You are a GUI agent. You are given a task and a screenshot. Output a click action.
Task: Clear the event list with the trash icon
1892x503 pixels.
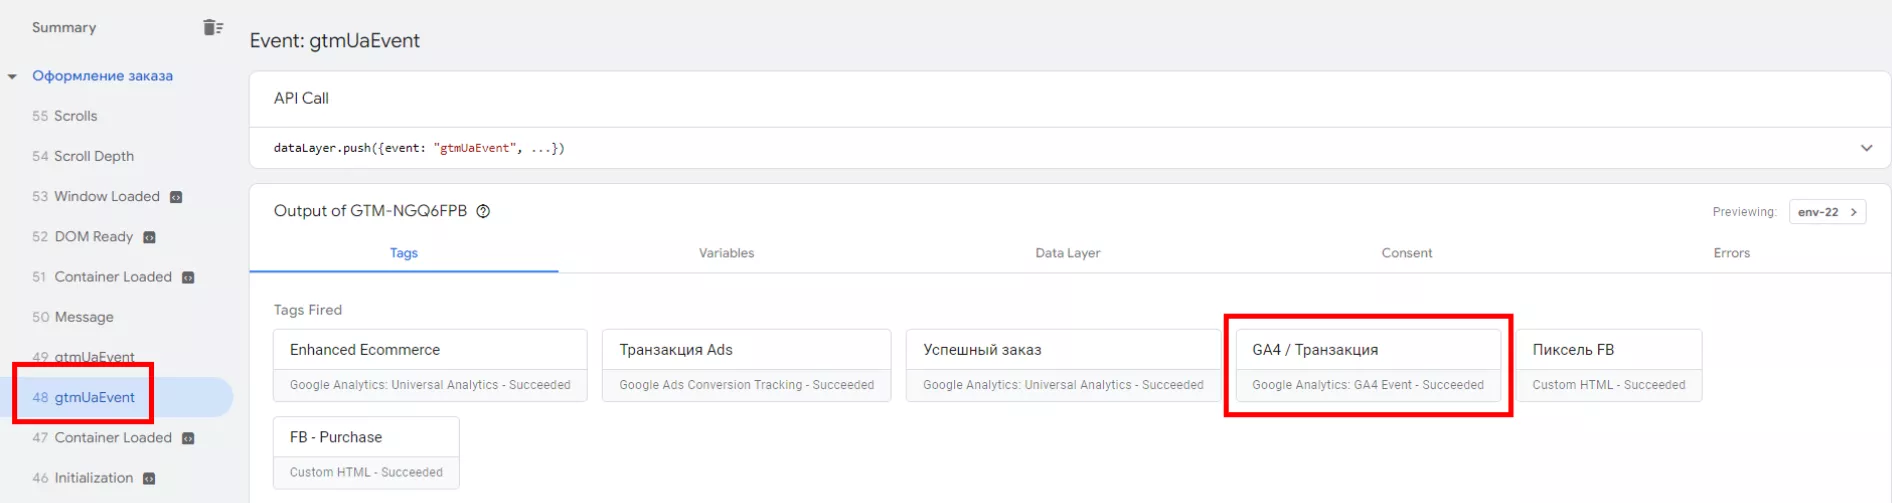(x=212, y=27)
